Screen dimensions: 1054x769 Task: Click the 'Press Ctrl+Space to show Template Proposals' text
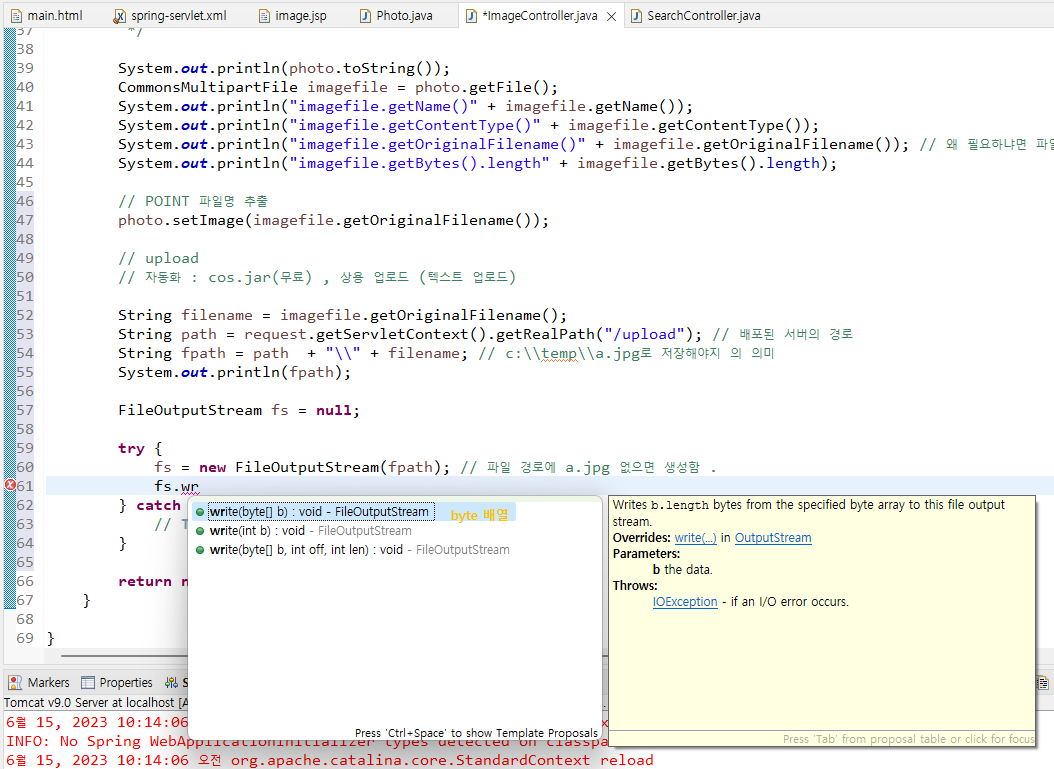pos(476,733)
